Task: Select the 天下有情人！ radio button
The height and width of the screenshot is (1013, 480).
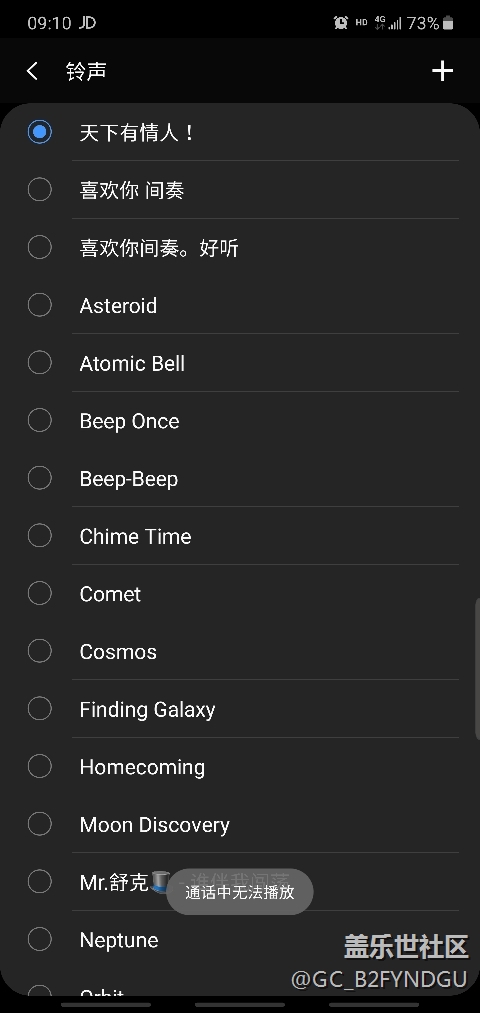Action: point(39,132)
